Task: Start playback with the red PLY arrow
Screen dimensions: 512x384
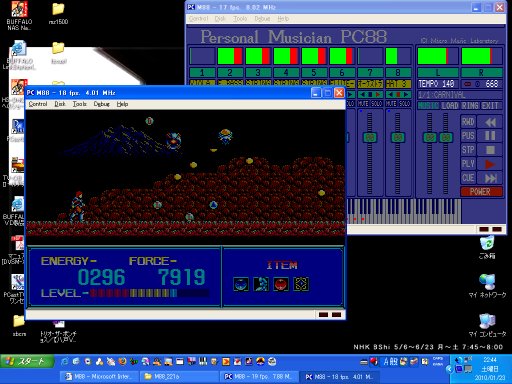Action: pos(490,164)
